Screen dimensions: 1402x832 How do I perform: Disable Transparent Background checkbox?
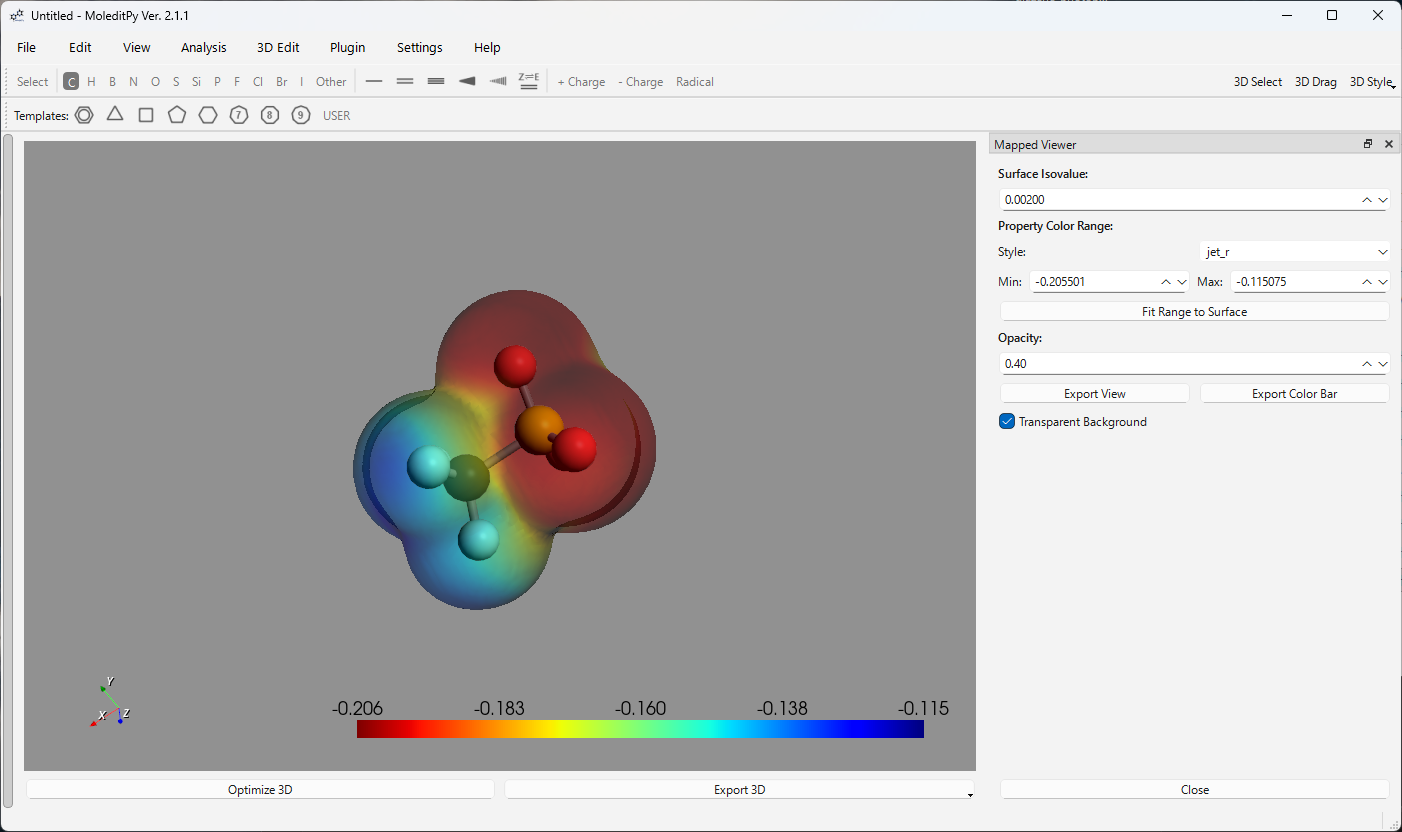[x=1006, y=421]
